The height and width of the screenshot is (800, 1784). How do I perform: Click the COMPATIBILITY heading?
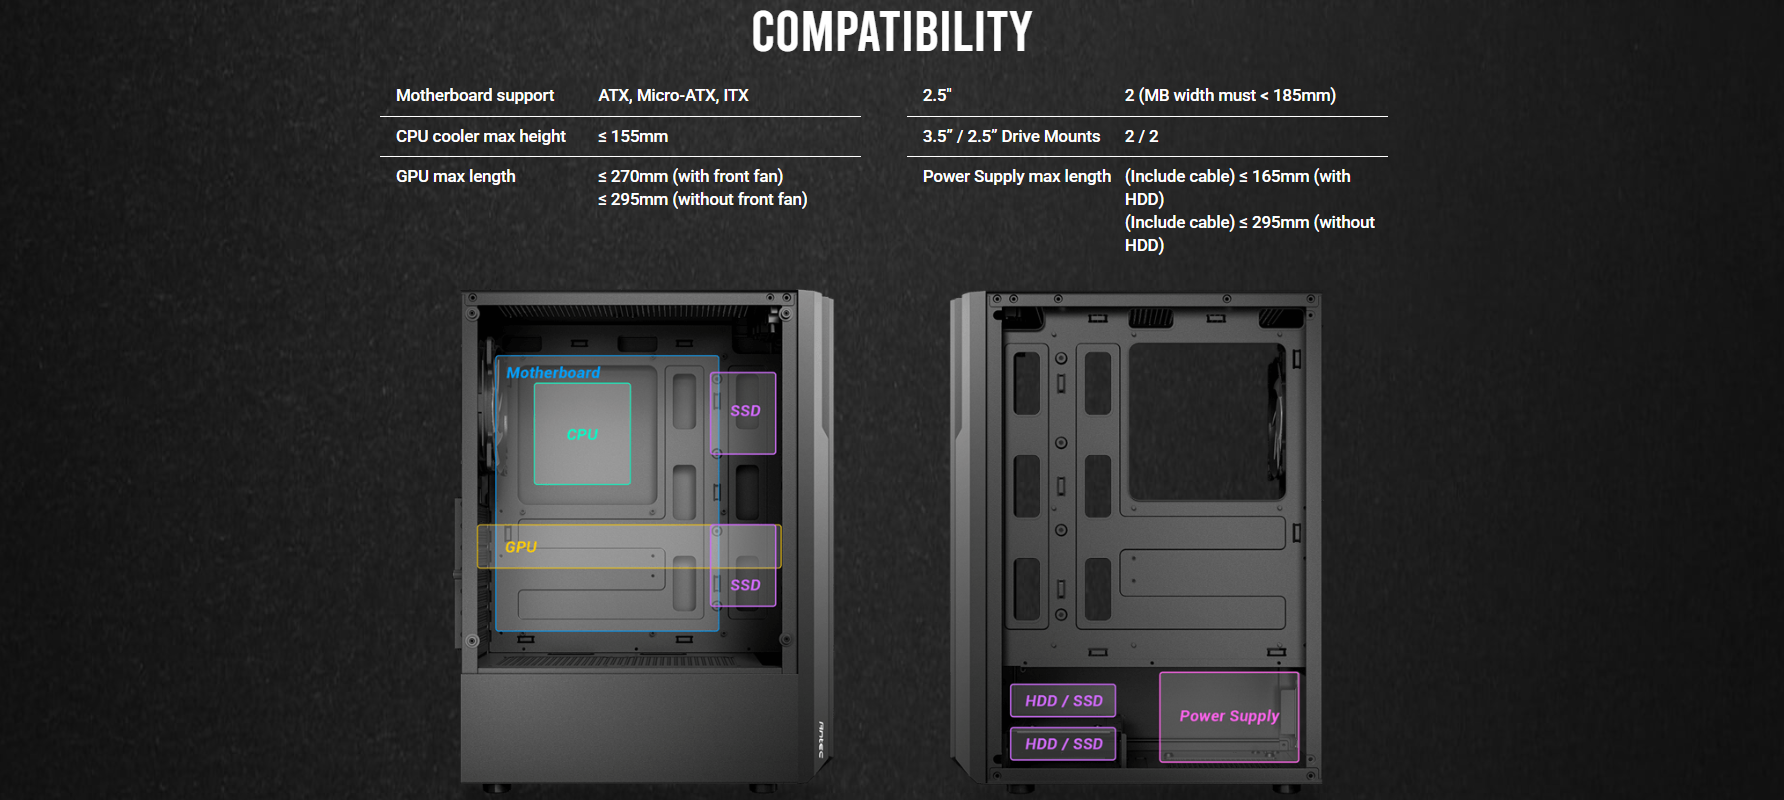tap(891, 32)
